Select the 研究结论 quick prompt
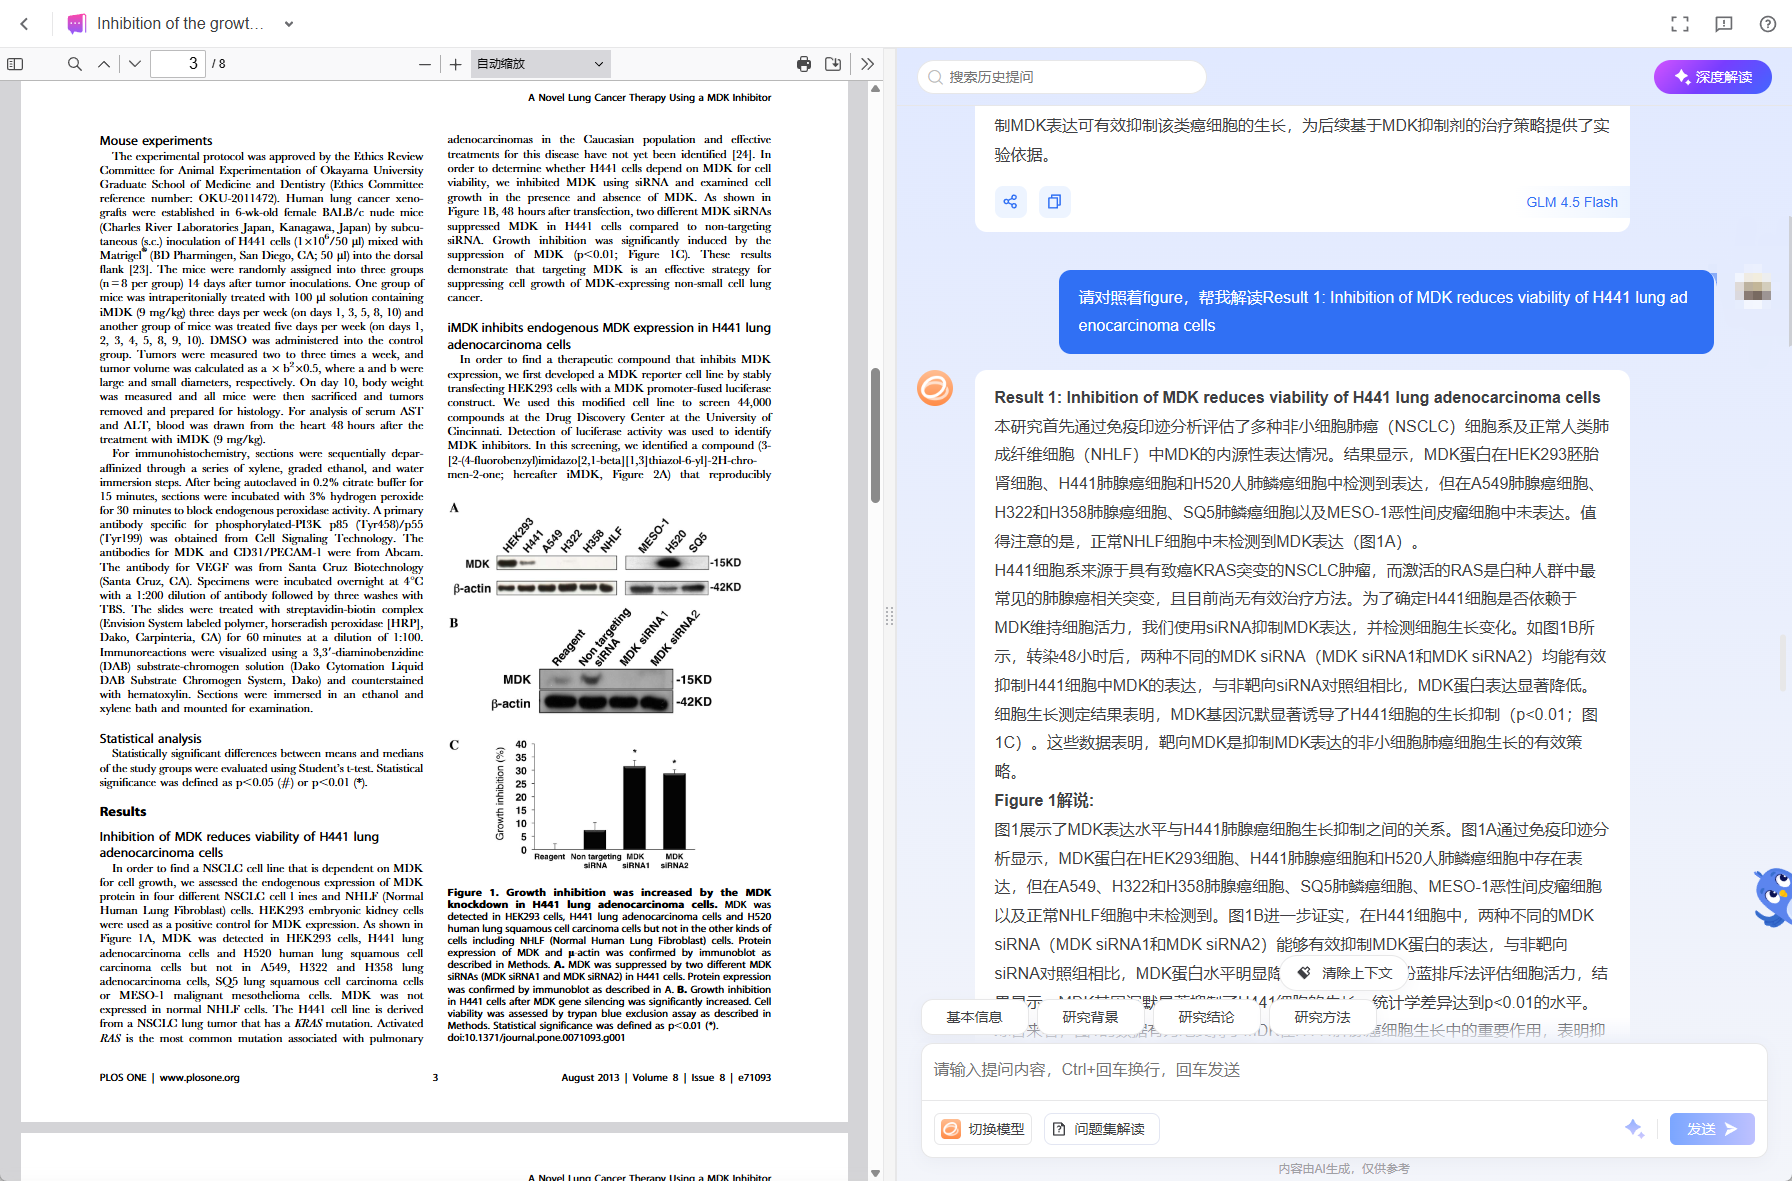The height and width of the screenshot is (1181, 1792). [1206, 1017]
